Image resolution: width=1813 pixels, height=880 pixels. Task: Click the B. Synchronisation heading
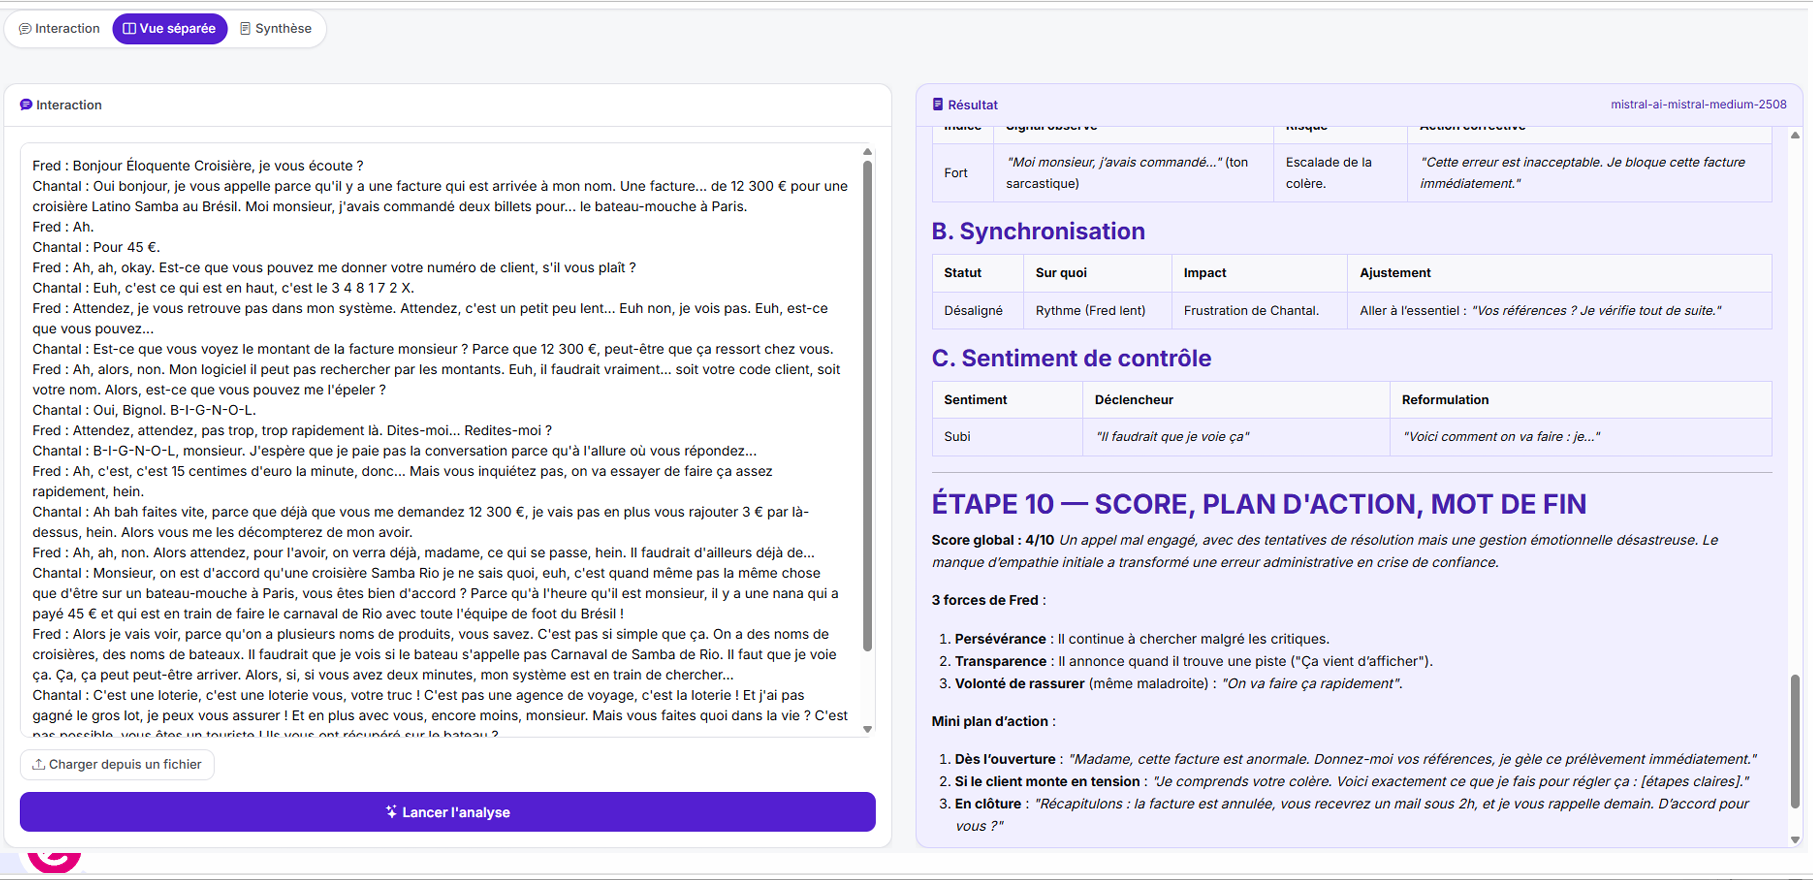[1038, 231]
